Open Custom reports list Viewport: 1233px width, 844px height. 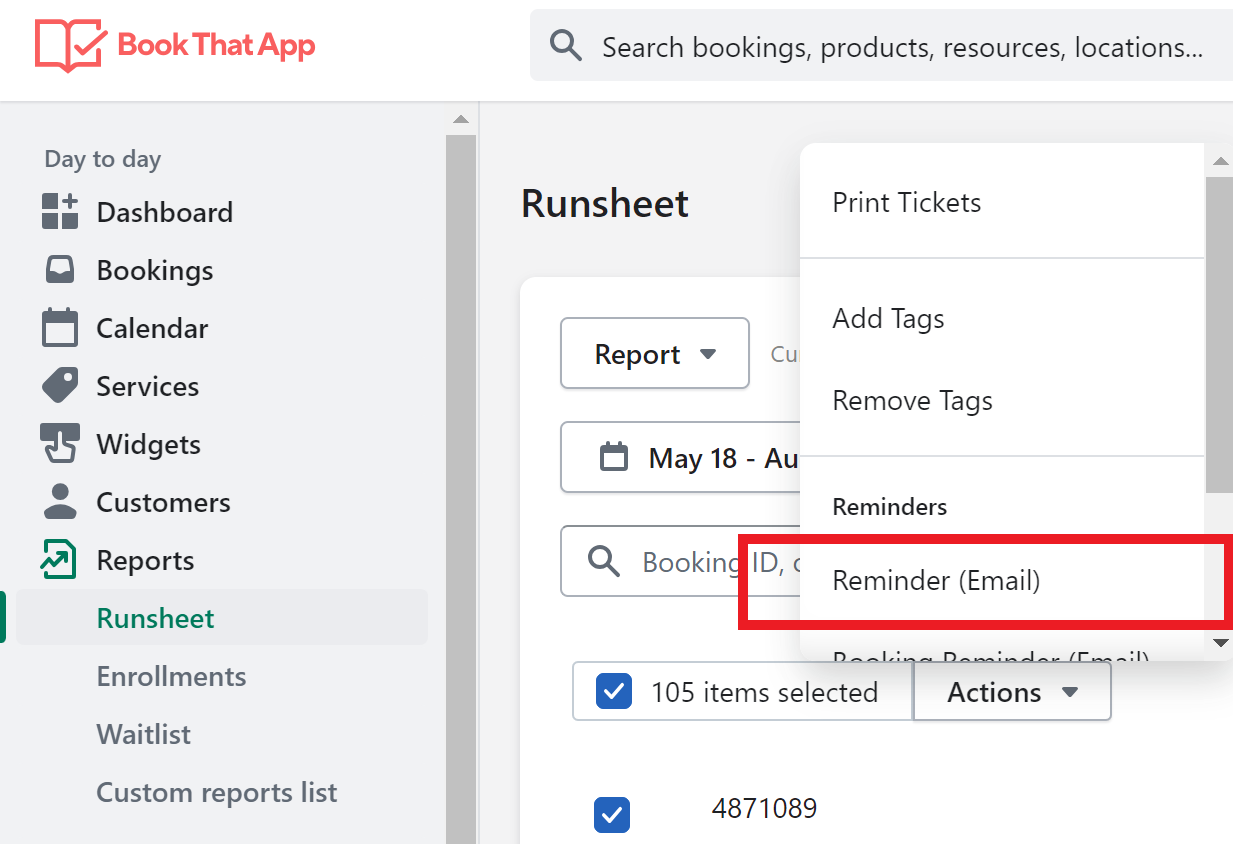point(216,792)
